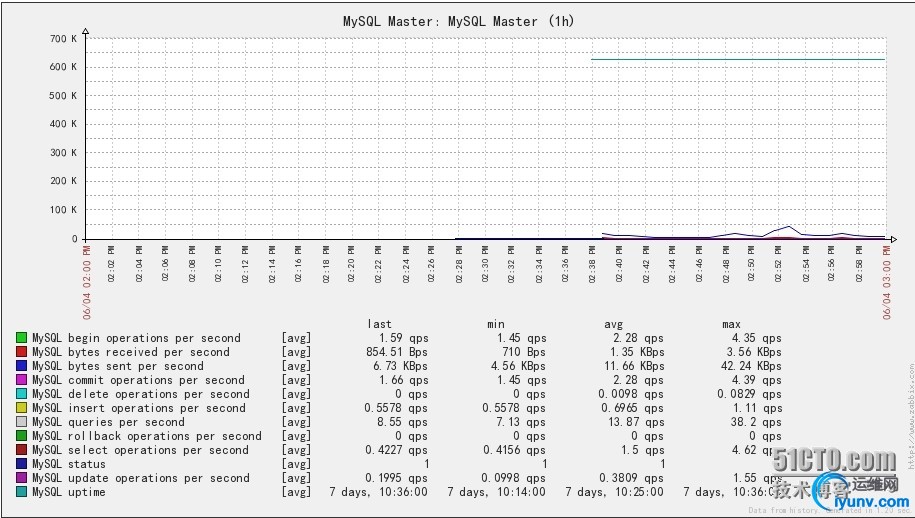Click the 'max' column header

tap(731, 324)
